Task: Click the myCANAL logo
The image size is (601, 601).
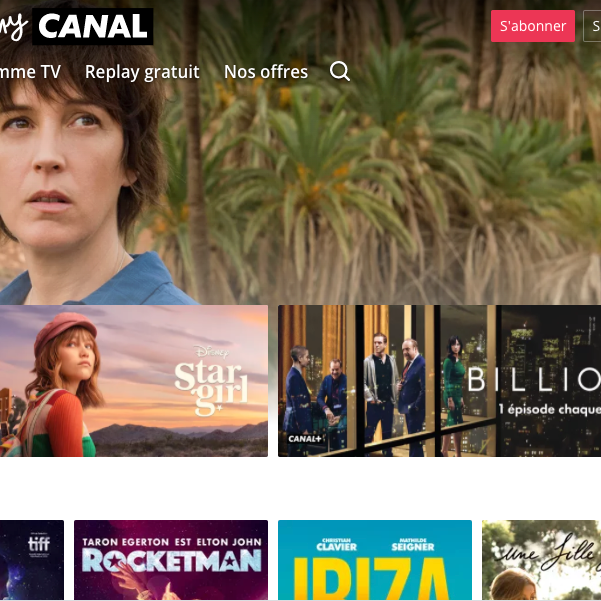Action: [76, 27]
